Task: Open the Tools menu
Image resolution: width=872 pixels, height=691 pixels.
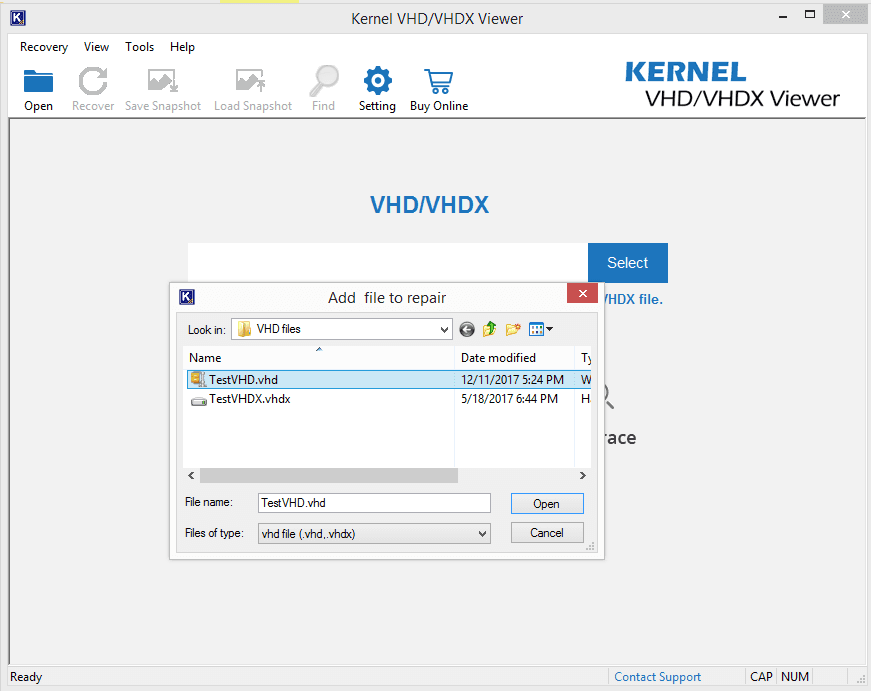Action: click(x=140, y=47)
